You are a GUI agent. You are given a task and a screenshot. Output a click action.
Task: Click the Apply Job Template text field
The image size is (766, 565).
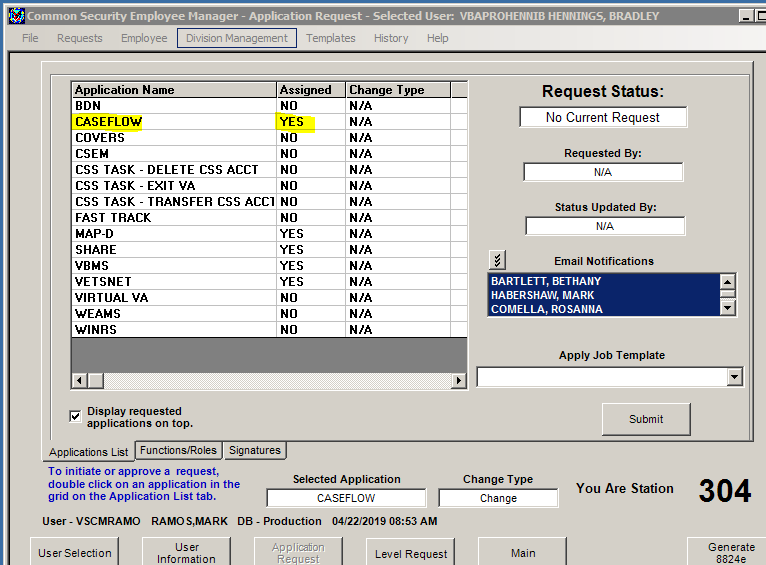602,377
